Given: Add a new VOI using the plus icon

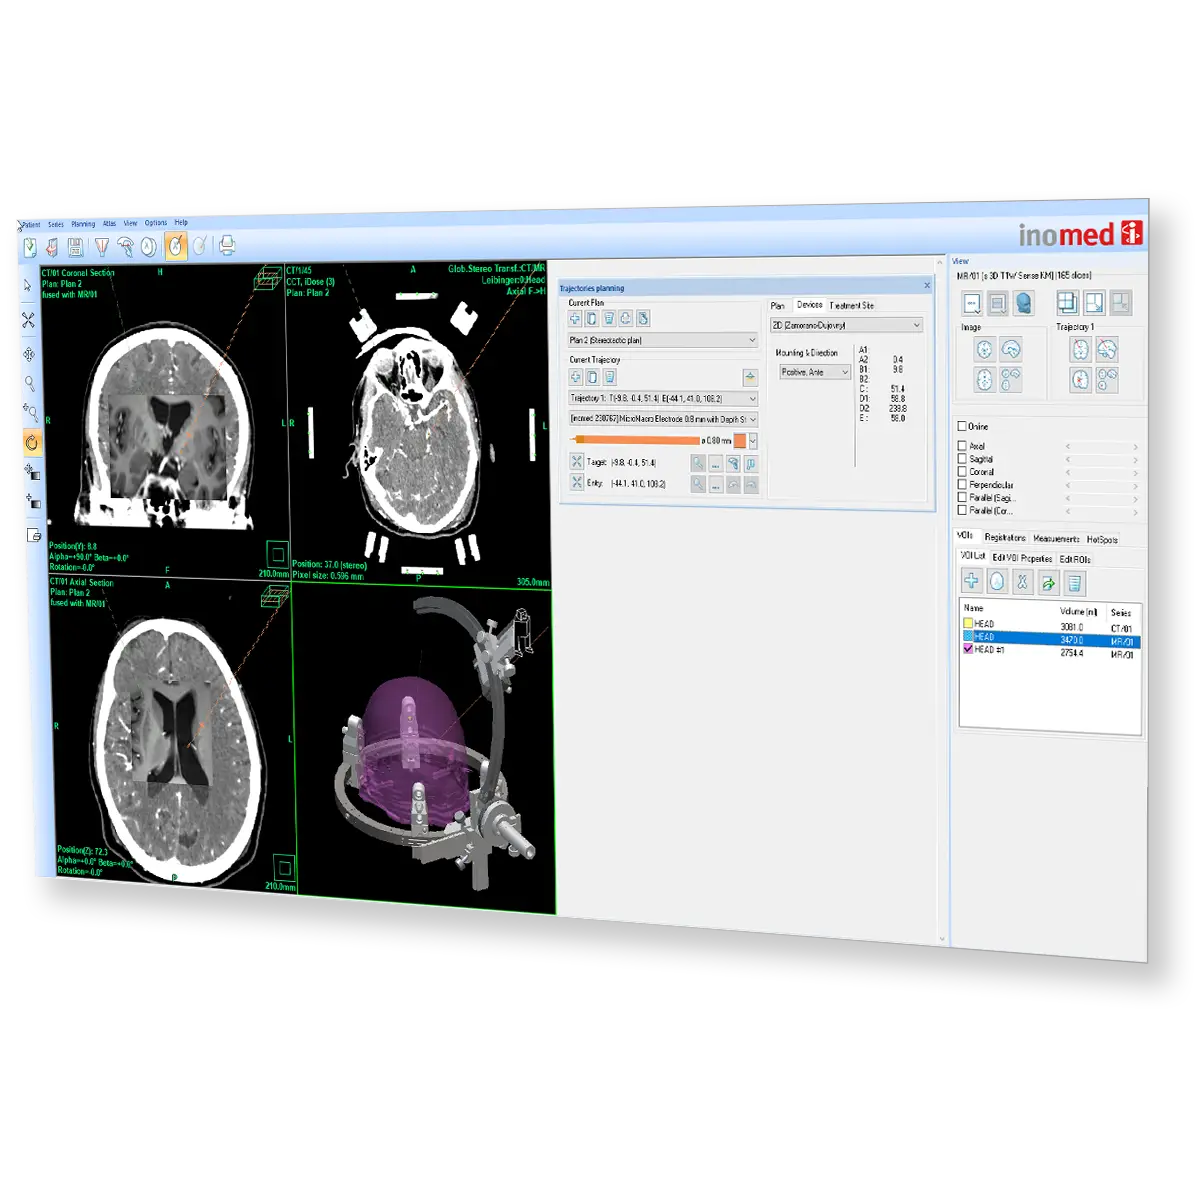Looking at the screenshot, I should pos(972,579).
